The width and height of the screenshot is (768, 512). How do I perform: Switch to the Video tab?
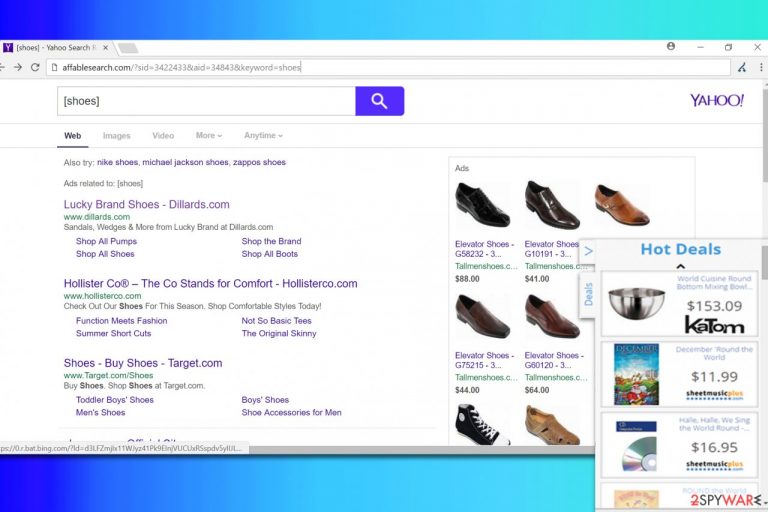(x=163, y=136)
